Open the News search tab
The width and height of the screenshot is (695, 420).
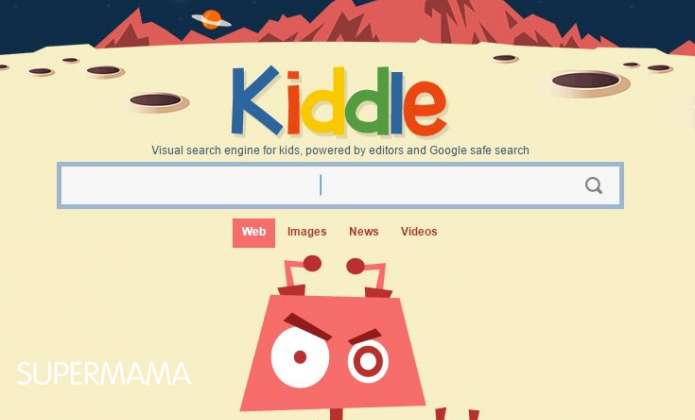[x=363, y=232]
